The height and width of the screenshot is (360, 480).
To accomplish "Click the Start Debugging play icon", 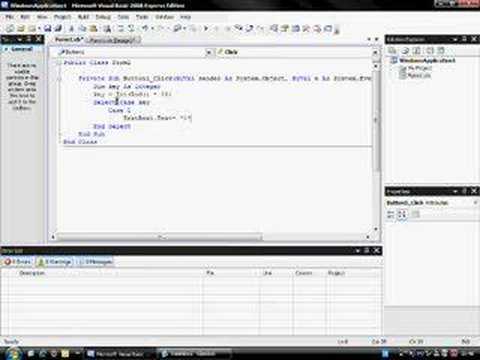I will (x=206, y=29).
